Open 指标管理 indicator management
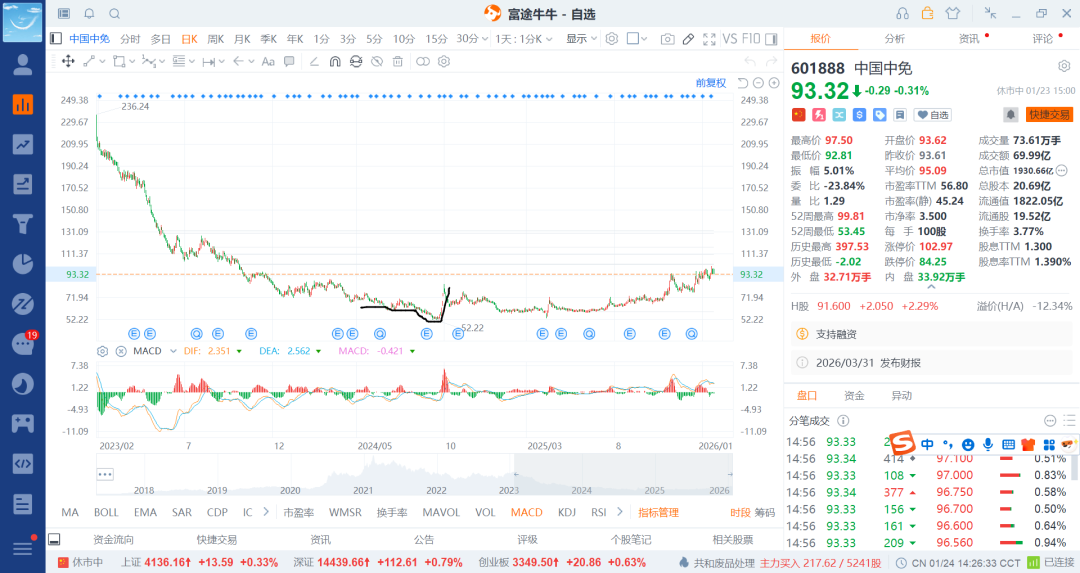The width and height of the screenshot is (1080, 573). coord(658,512)
